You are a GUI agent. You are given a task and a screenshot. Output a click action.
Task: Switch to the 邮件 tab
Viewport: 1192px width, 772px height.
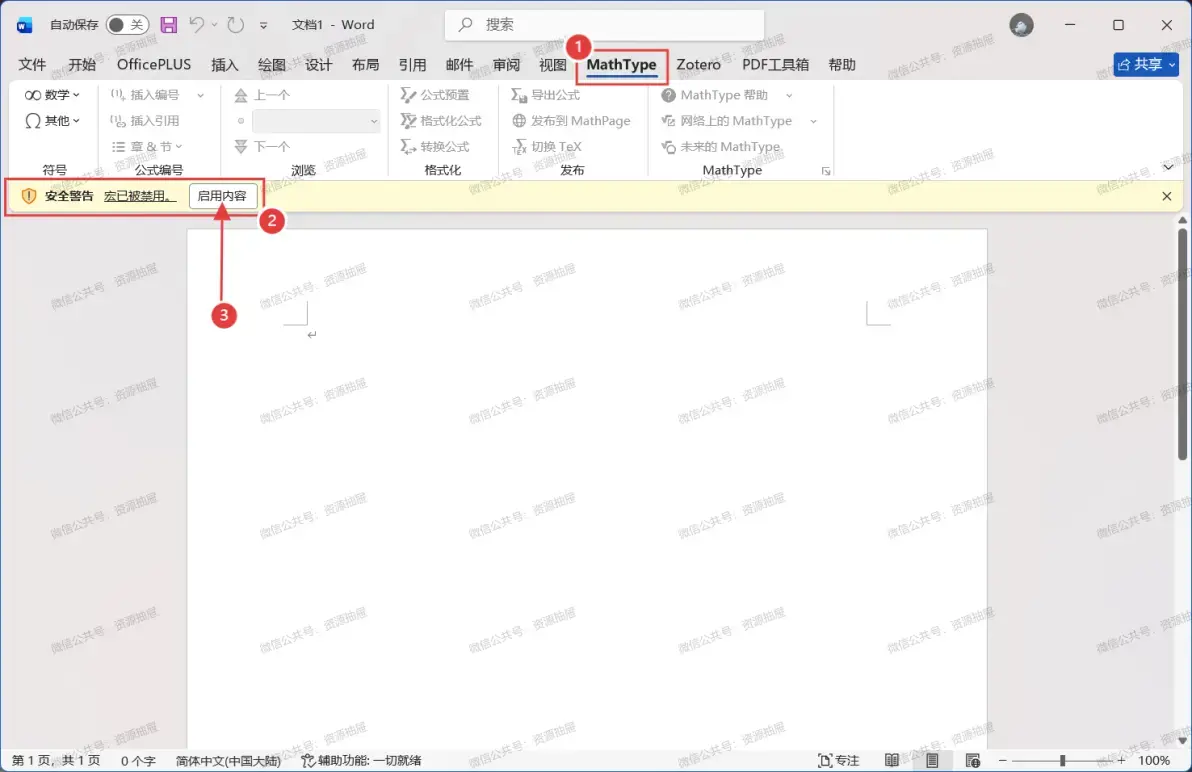459,65
